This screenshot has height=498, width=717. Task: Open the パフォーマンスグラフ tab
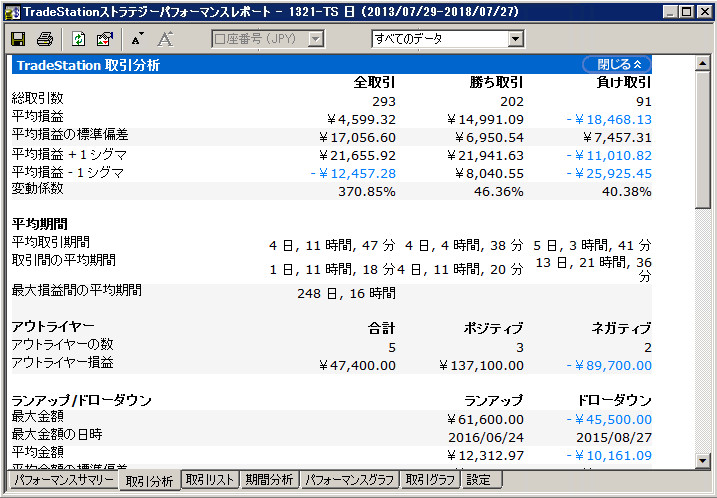(x=349, y=480)
